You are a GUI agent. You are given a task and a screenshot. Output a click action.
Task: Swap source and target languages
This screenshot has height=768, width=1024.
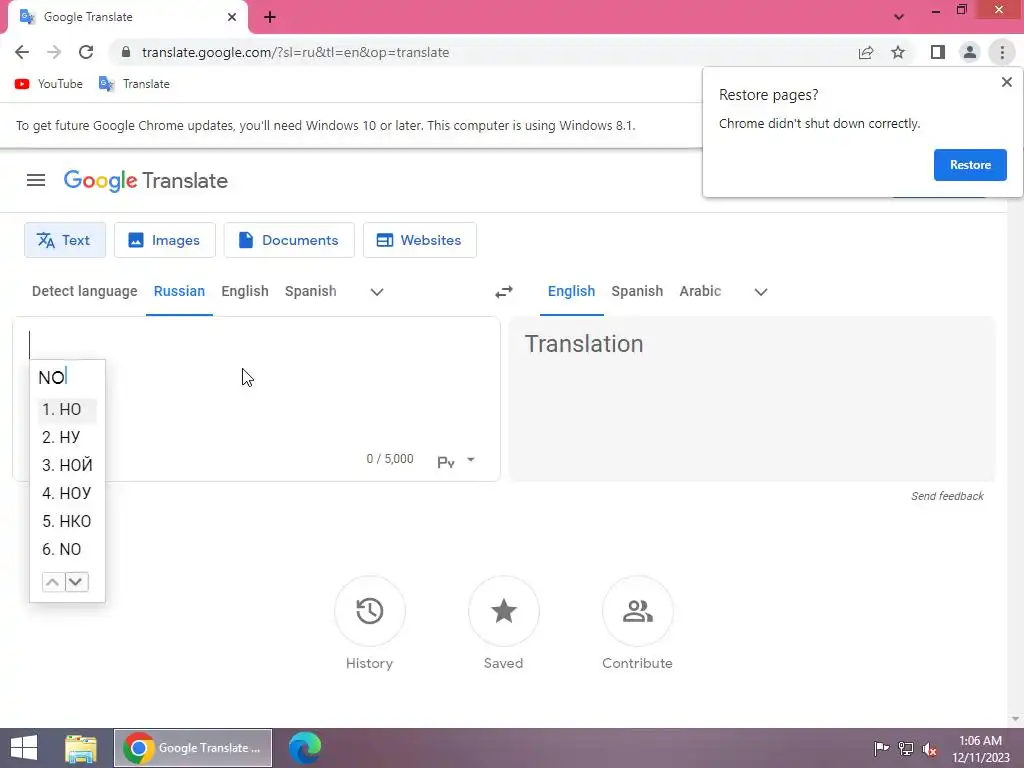point(504,292)
